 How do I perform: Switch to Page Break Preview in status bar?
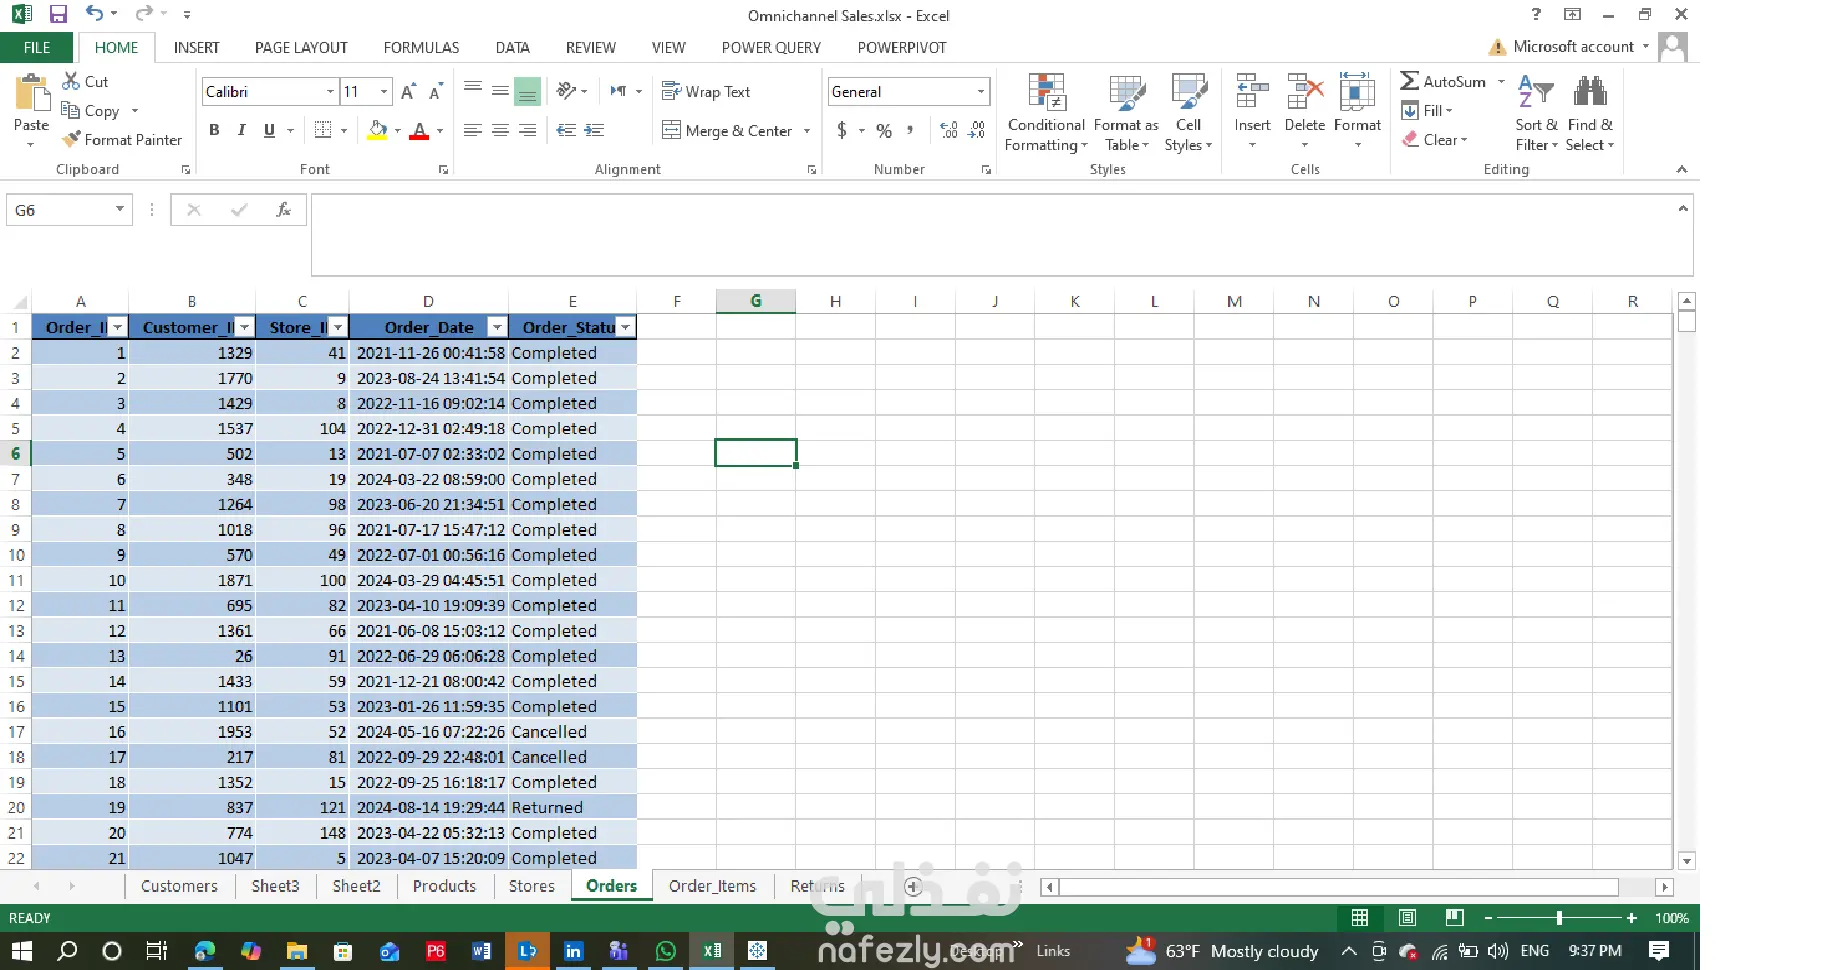[x=1454, y=918]
